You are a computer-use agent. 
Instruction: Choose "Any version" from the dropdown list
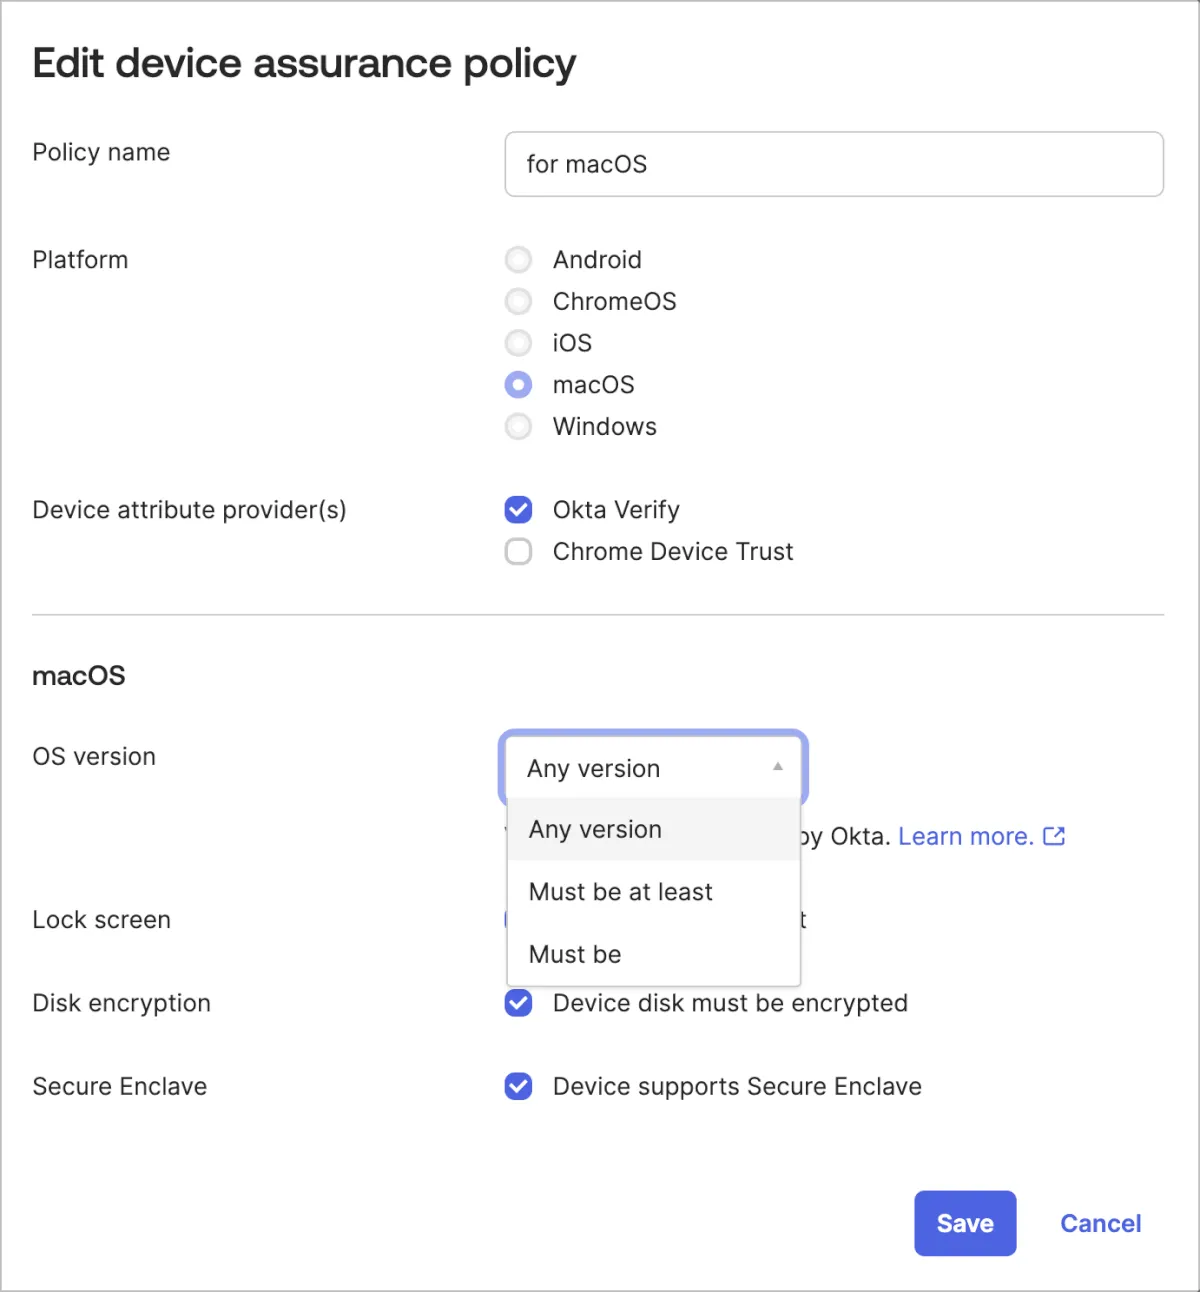tap(596, 830)
